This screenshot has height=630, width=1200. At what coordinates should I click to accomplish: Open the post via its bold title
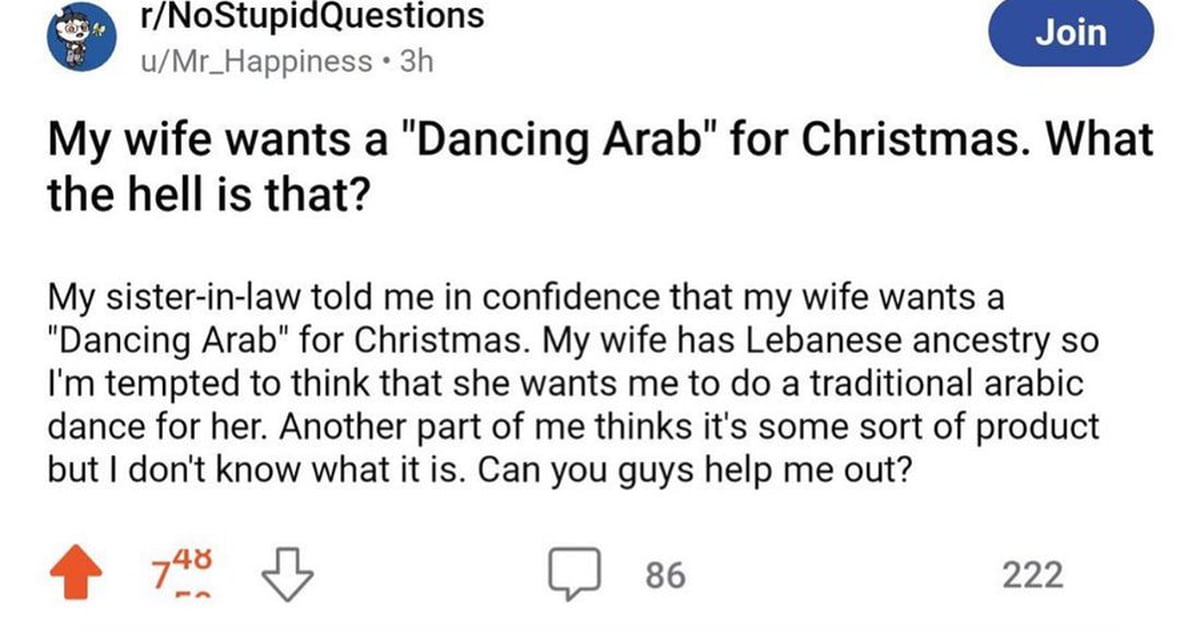[600, 168]
